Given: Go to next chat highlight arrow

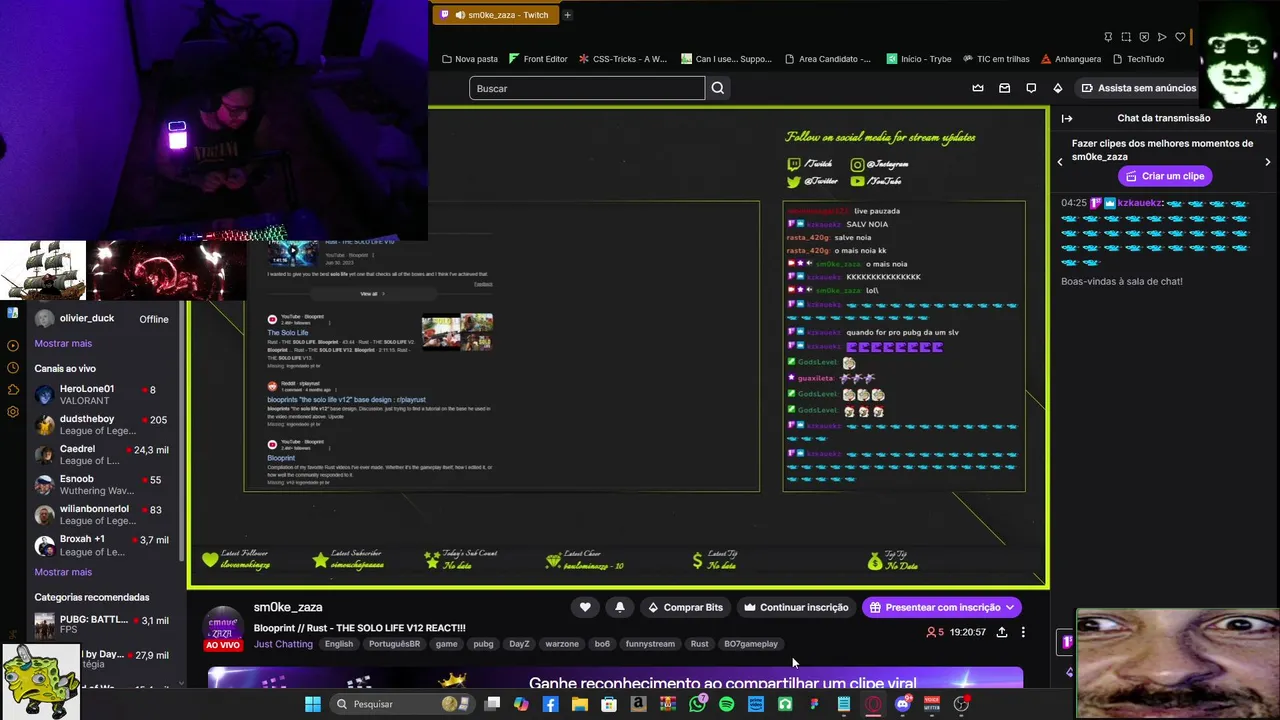Looking at the screenshot, I should pyautogui.click(x=1268, y=162).
